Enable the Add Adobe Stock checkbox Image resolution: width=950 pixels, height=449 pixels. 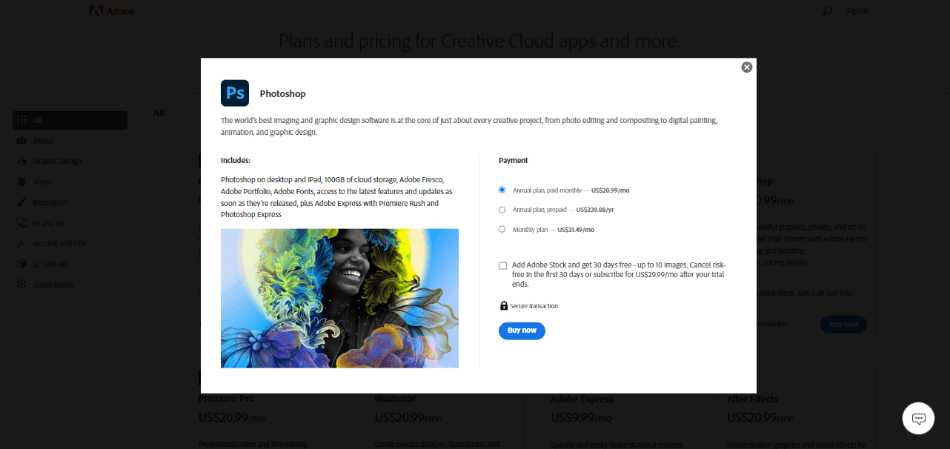tap(503, 265)
